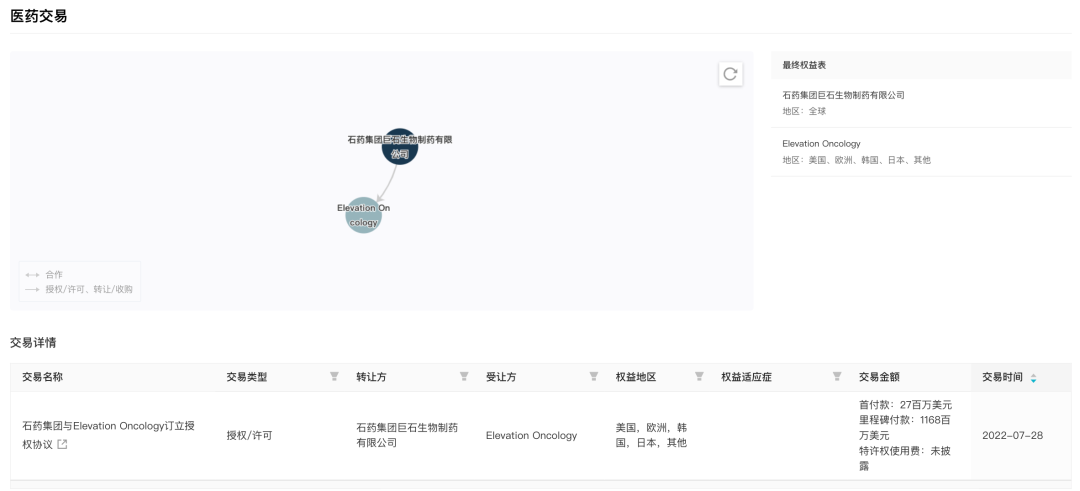
Task: Click the 转让方 cell 石药集团巨石生物制药有限公司
Action: pos(407,435)
